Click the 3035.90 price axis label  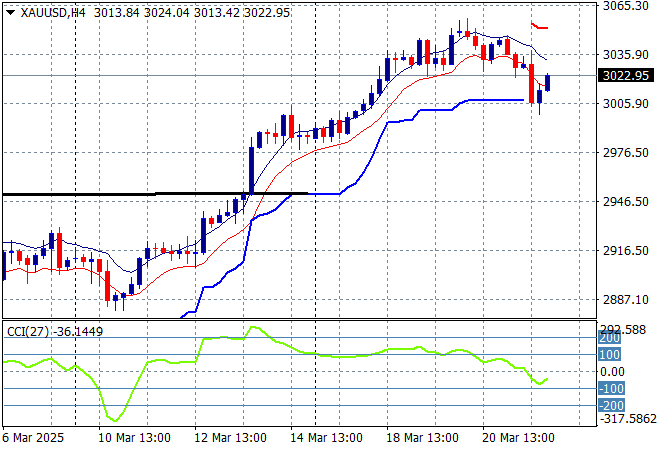(x=625, y=55)
